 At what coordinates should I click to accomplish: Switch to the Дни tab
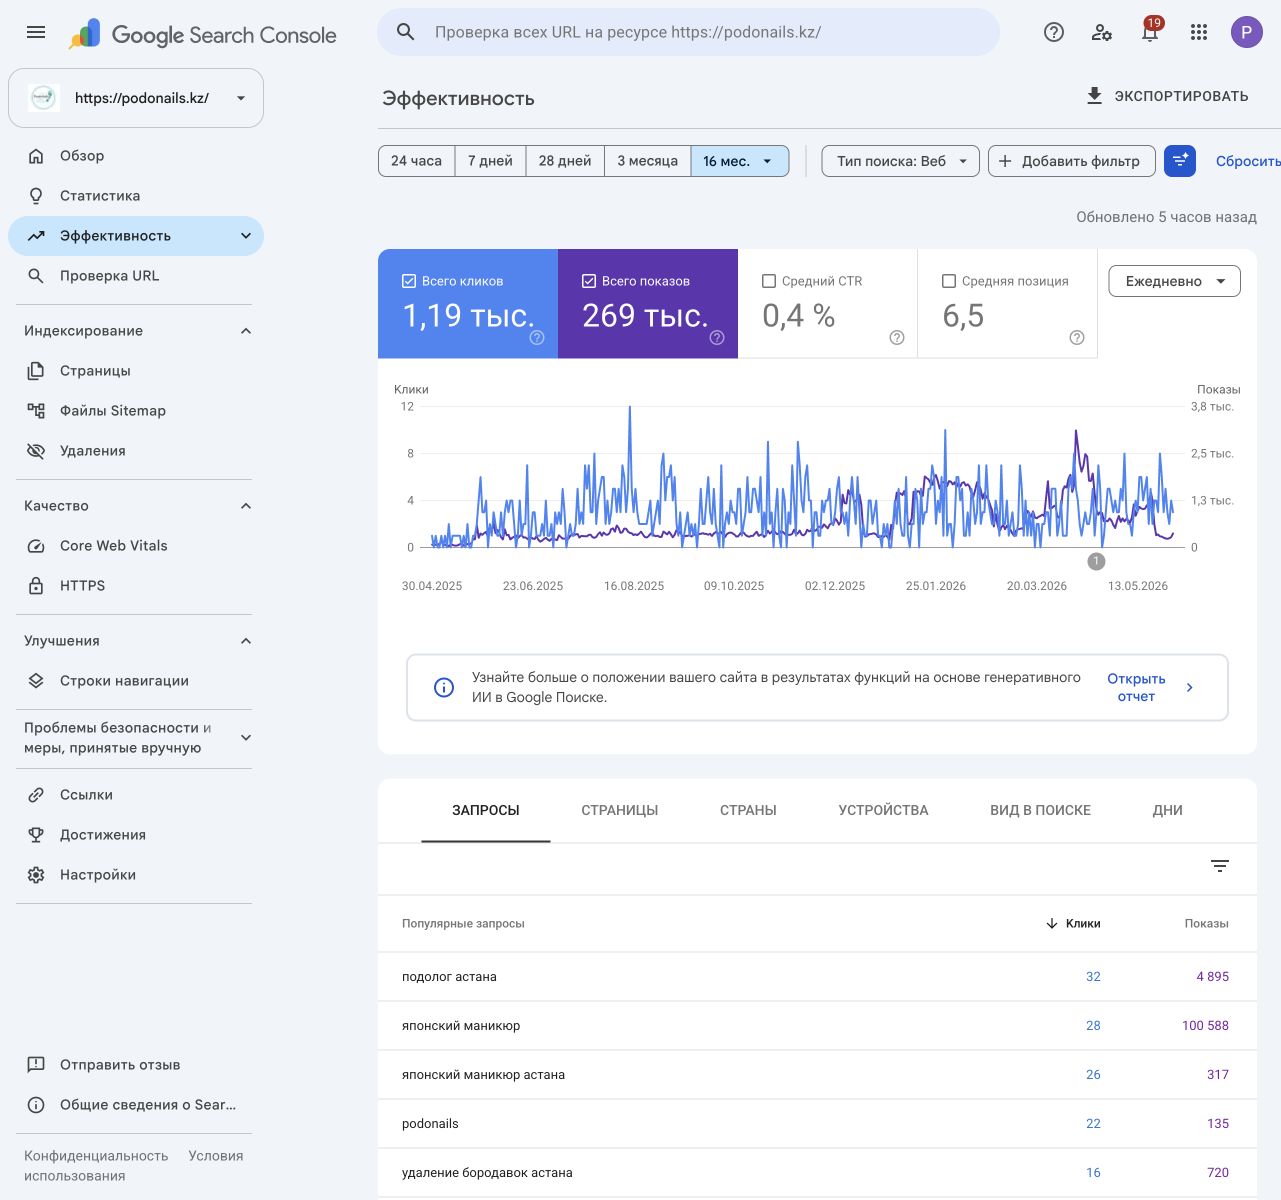tap(1168, 810)
